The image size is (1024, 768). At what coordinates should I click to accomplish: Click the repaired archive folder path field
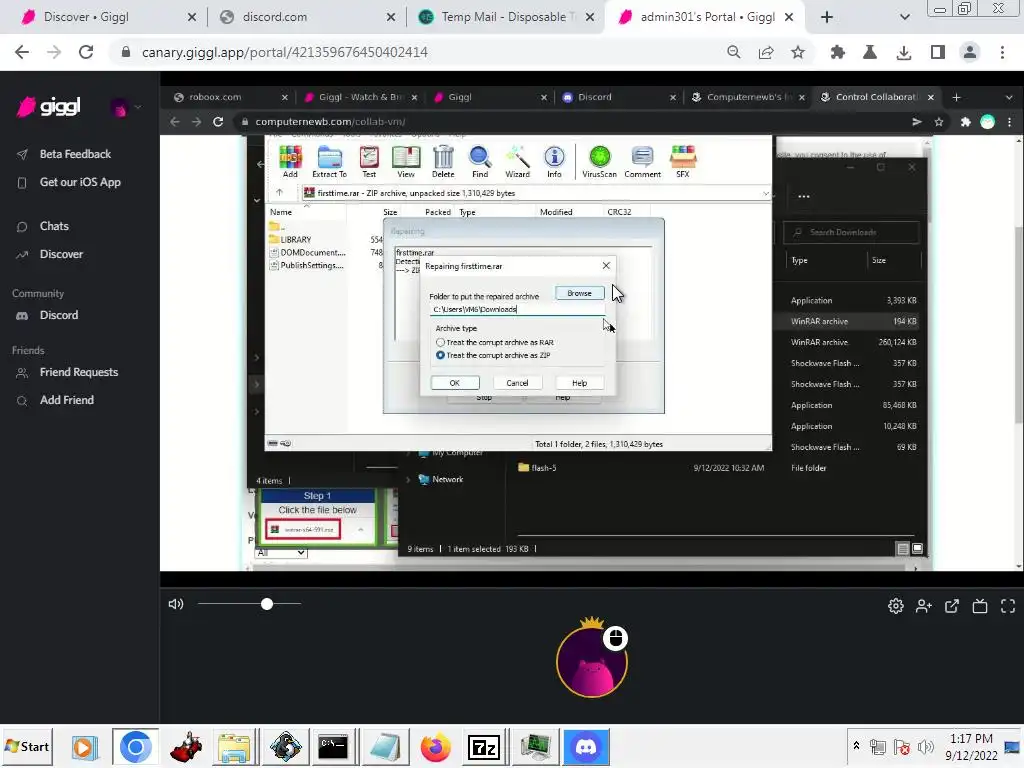coord(517,310)
